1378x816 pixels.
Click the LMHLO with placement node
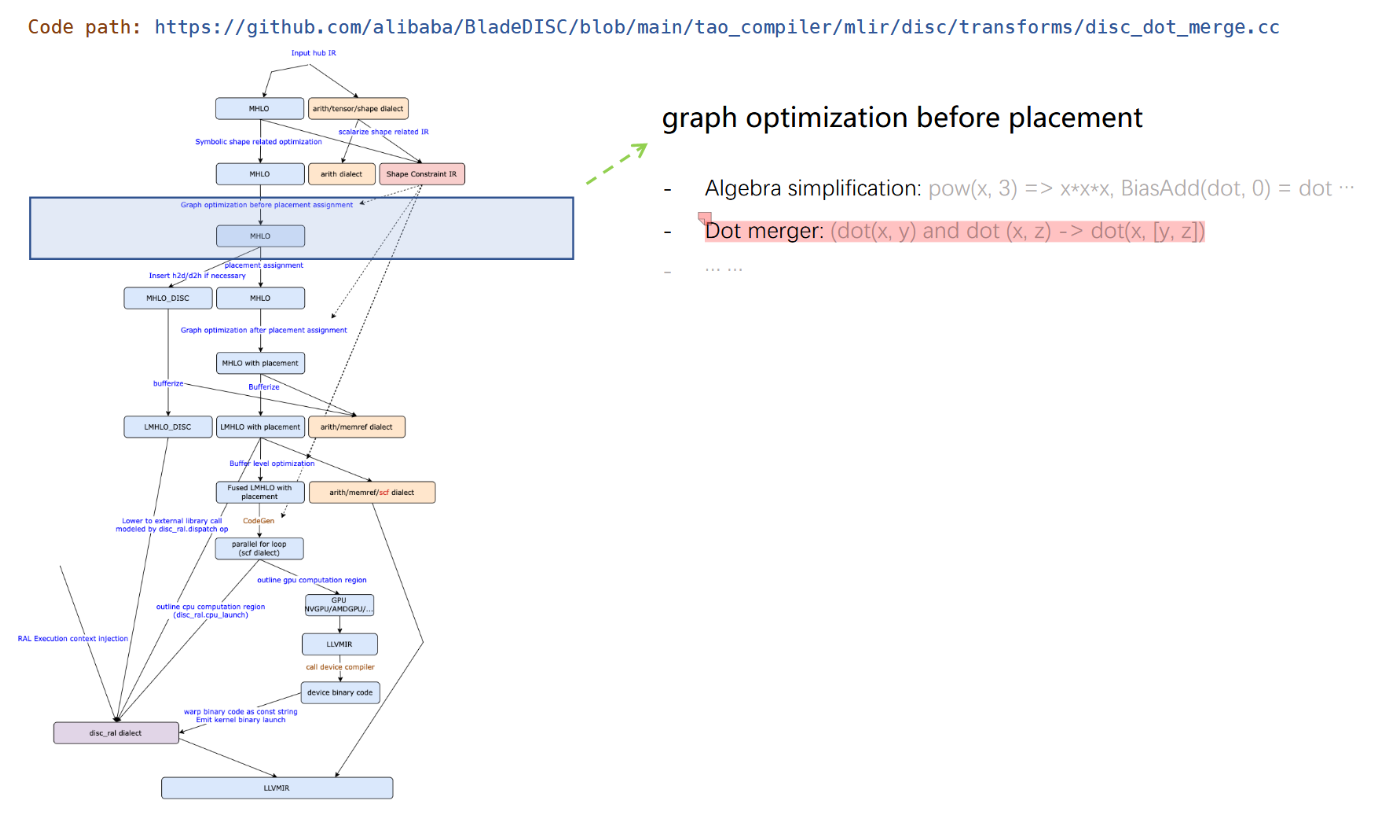[x=260, y=427]
